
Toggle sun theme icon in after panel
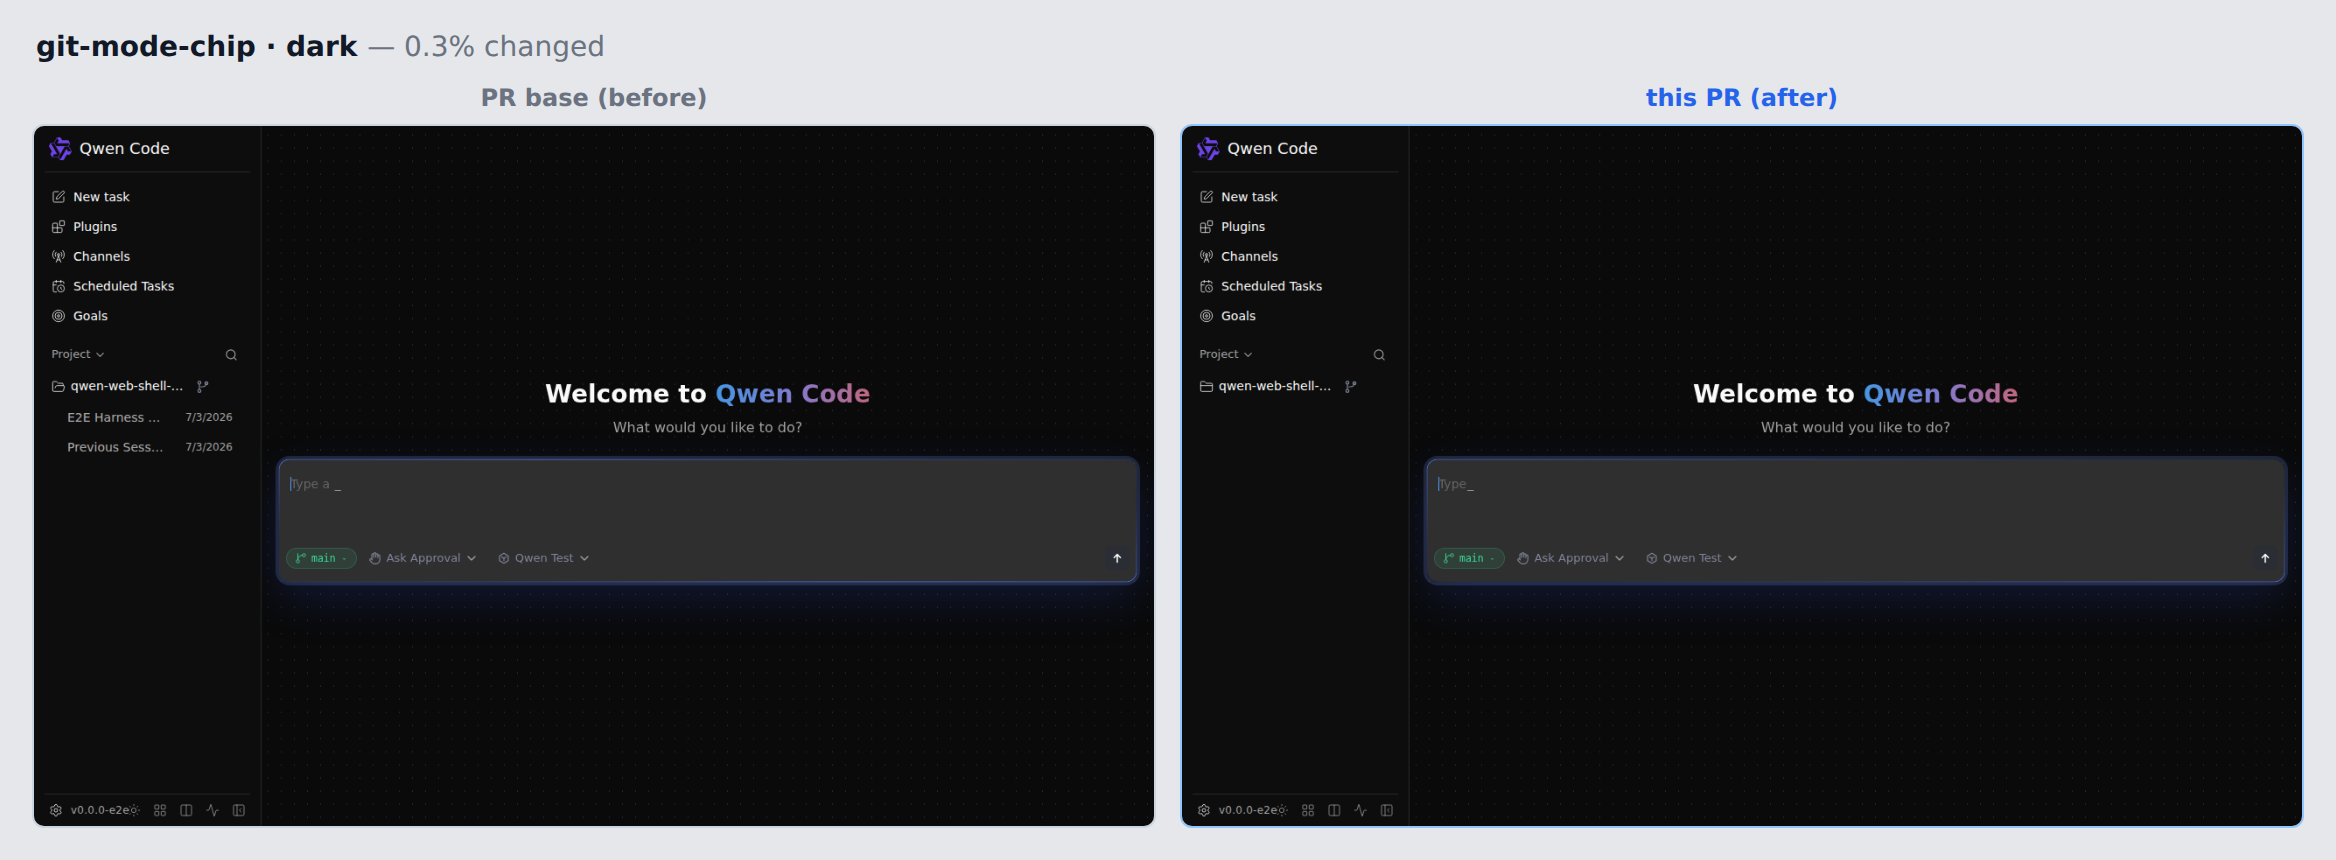pyautogui.click(x=1283, y=810)
